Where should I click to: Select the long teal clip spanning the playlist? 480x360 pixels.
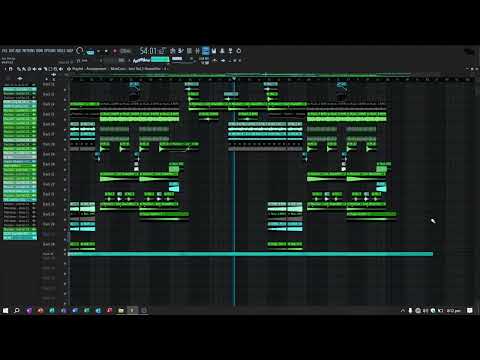point(250,254)
